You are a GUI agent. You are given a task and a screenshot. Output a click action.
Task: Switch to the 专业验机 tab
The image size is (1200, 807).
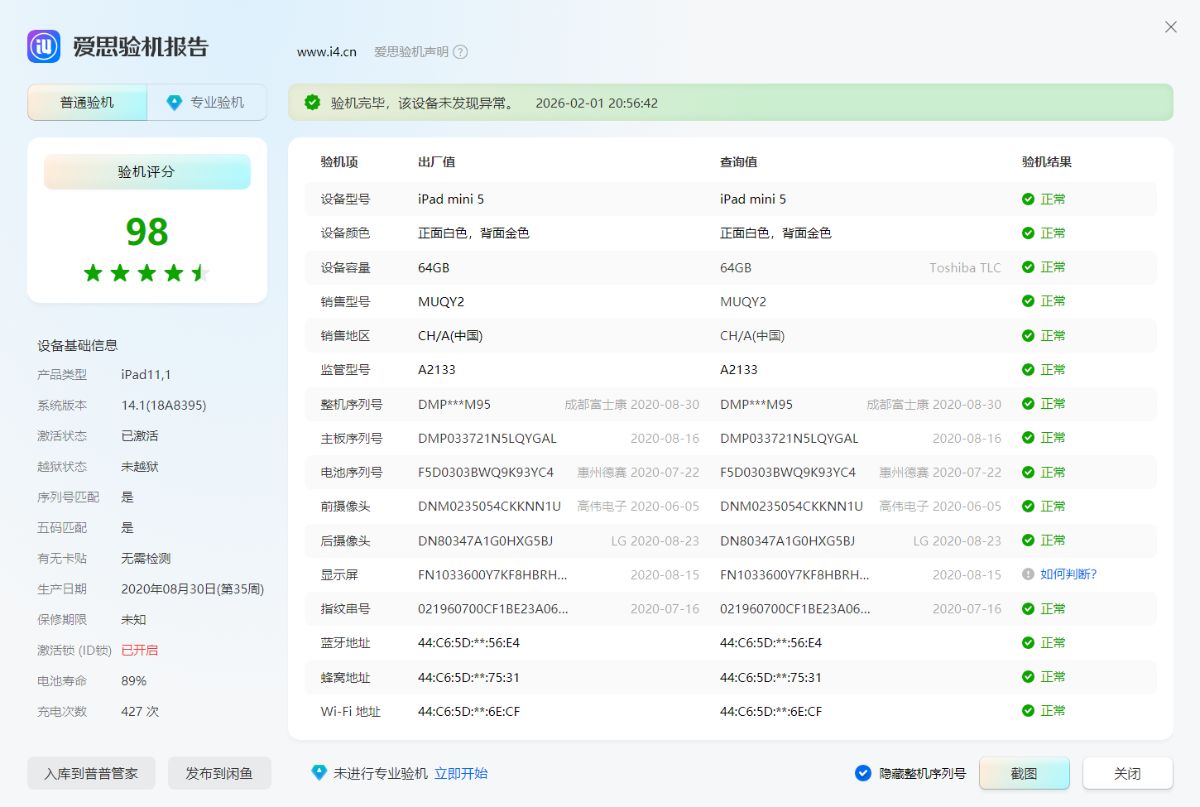click(207, 102)
